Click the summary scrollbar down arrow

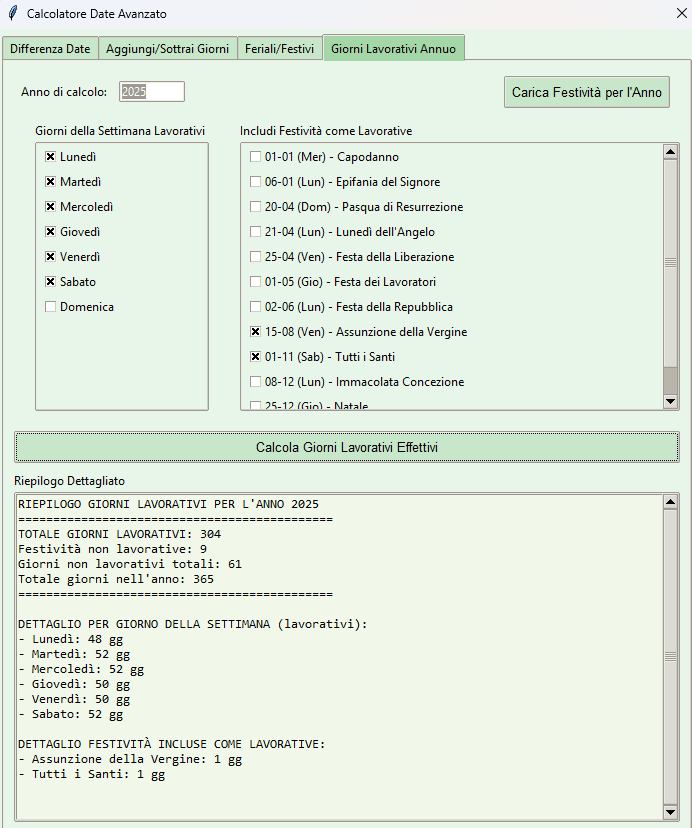click(670, 811)
